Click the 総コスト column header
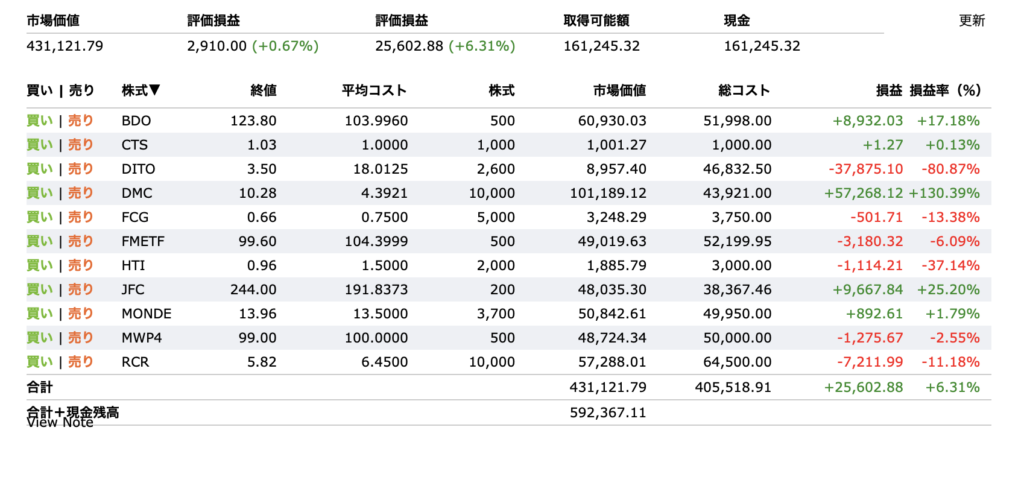This screenshot has width=1024, height=480. [x=743, y=90]
